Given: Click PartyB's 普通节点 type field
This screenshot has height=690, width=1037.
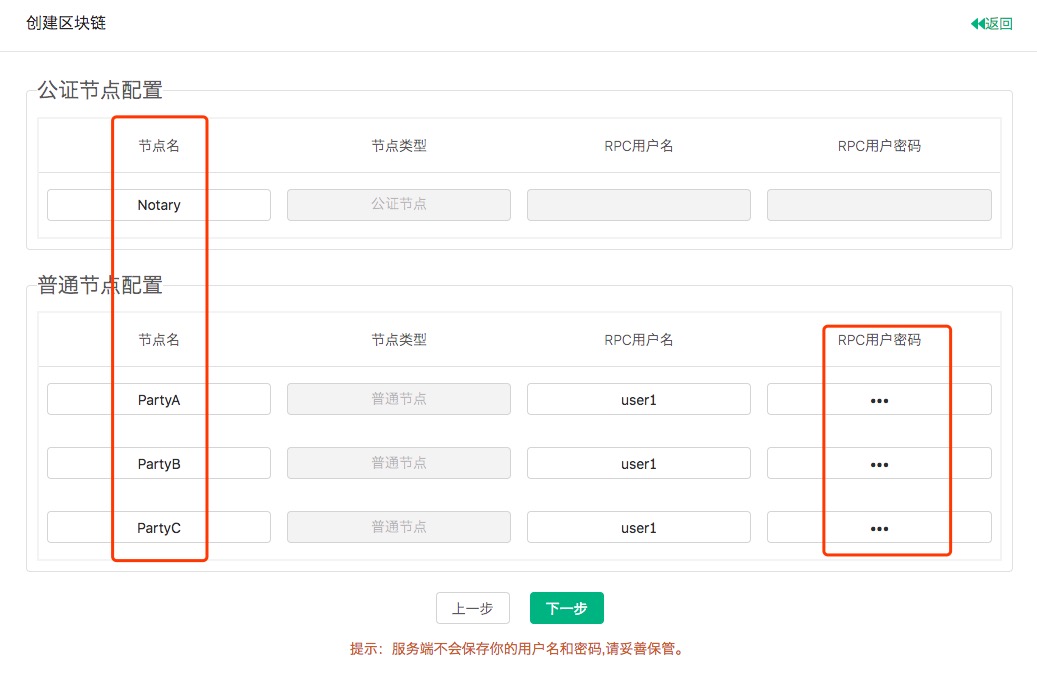Looking at the screenshot, I should click(x=399, y=464).
